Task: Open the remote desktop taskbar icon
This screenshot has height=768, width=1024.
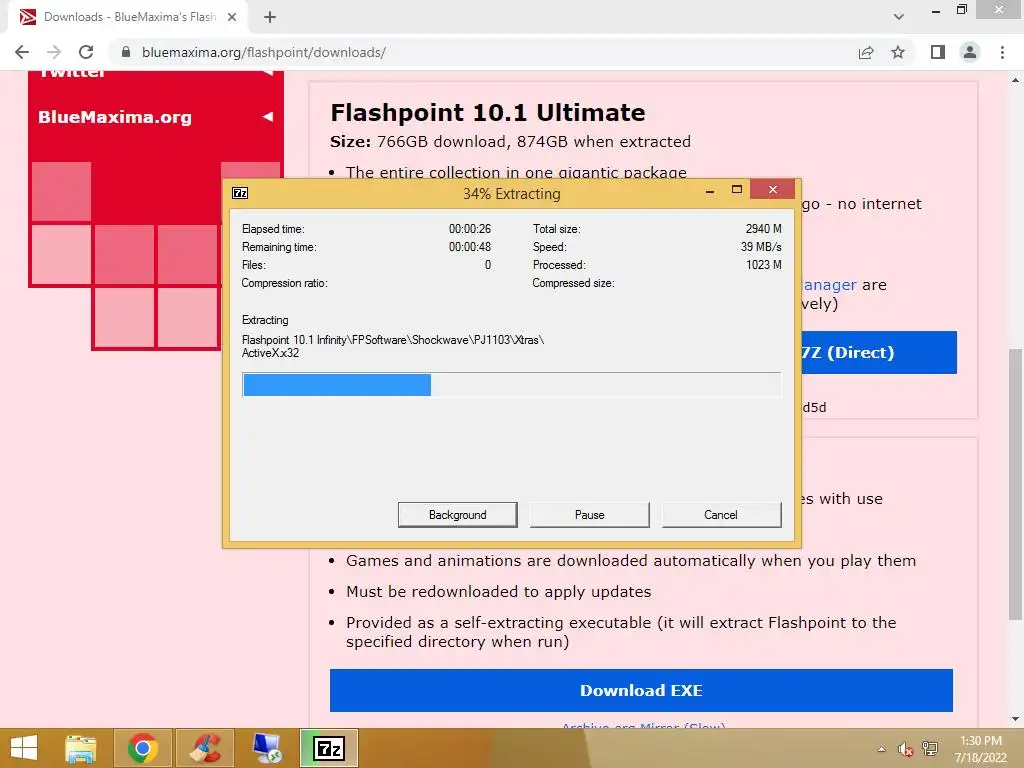Action: (x=267, y=748)
